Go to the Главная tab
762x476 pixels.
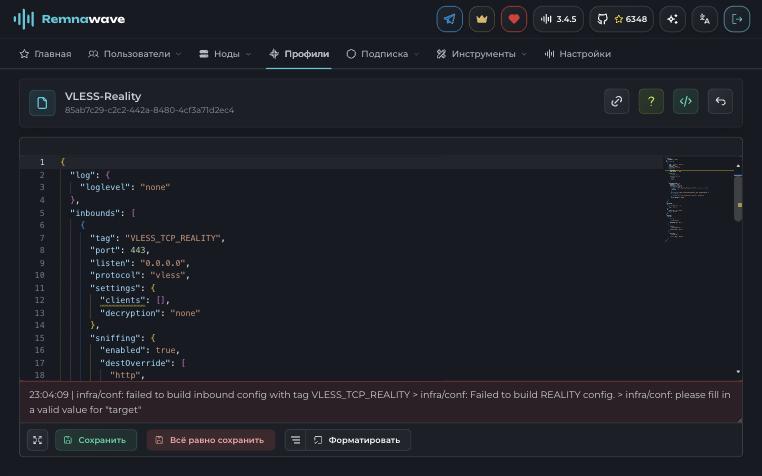(45, 54)
